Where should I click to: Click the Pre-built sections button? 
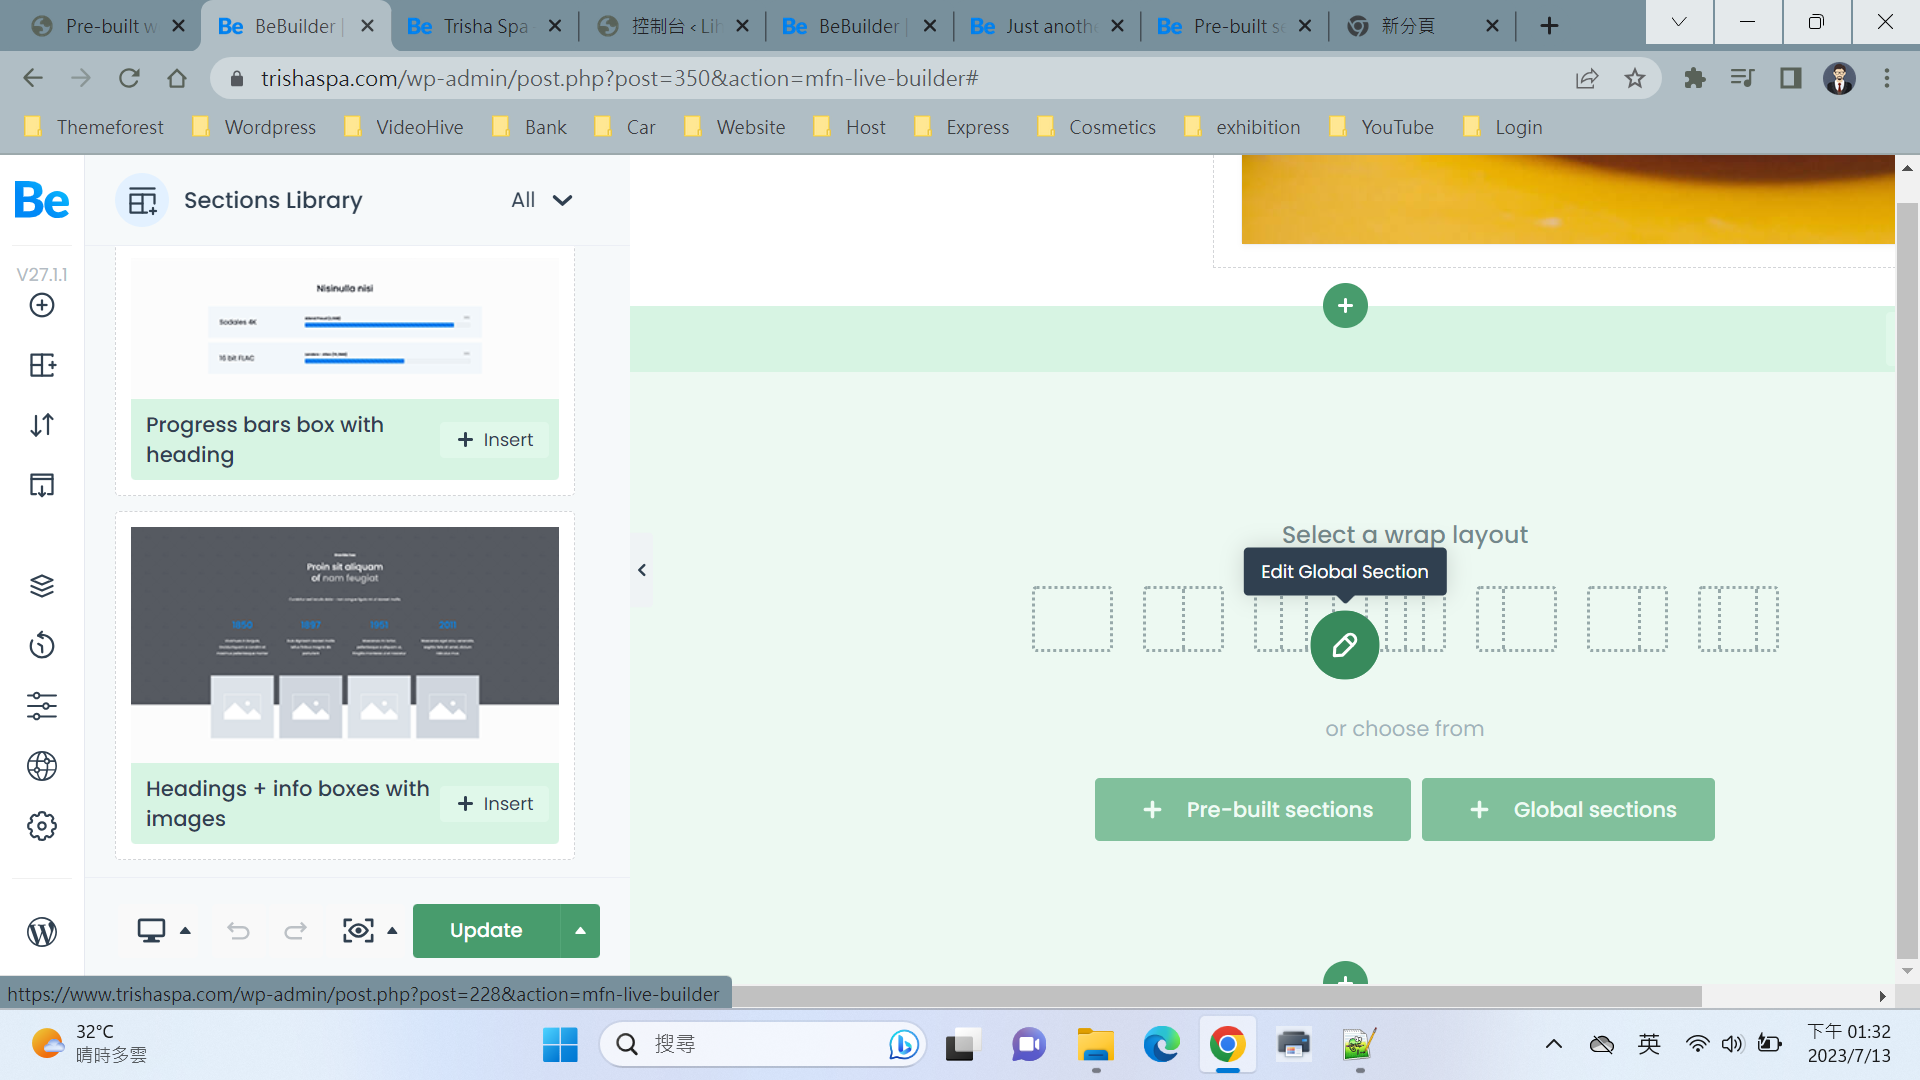tap(1253, 810)
